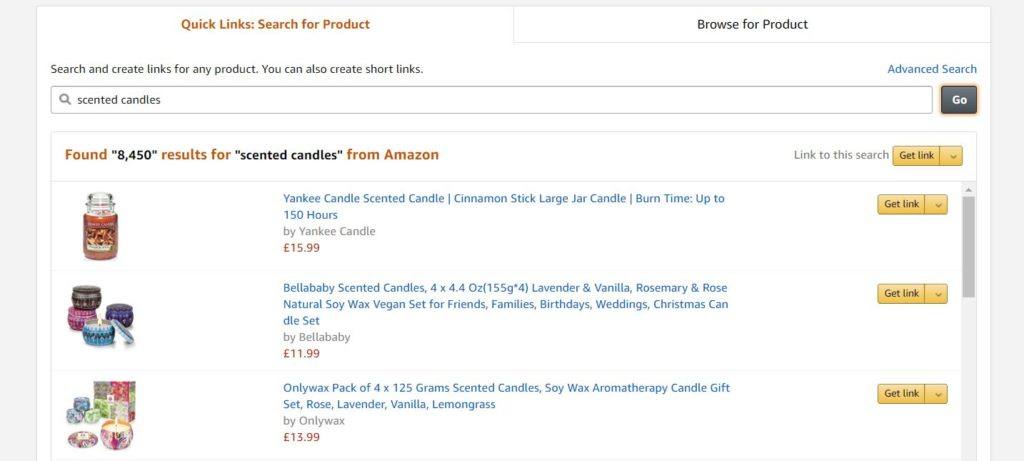This screenshot has height=461, width=1024.
Task: Open the Advanced Search link
Action: [932, 69]
